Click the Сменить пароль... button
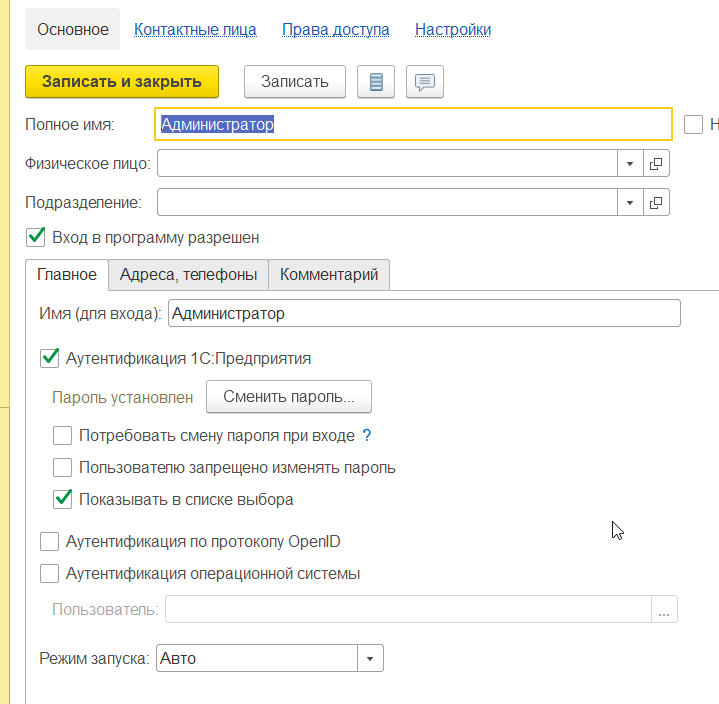Viewport: 719px width, 704px height. [x=289, y=397]
